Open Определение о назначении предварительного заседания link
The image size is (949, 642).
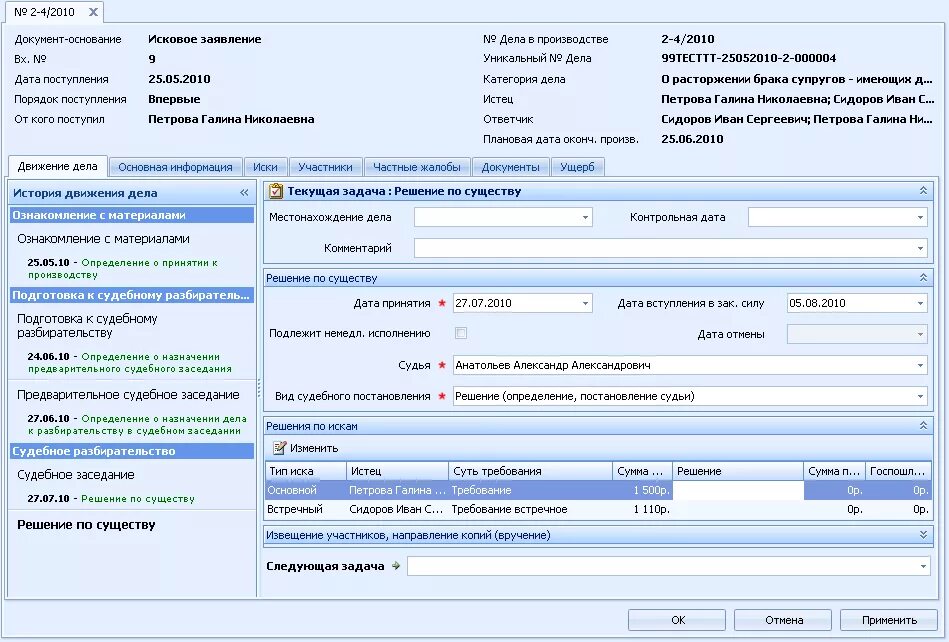pyautogui.click(x=130, y=362)
